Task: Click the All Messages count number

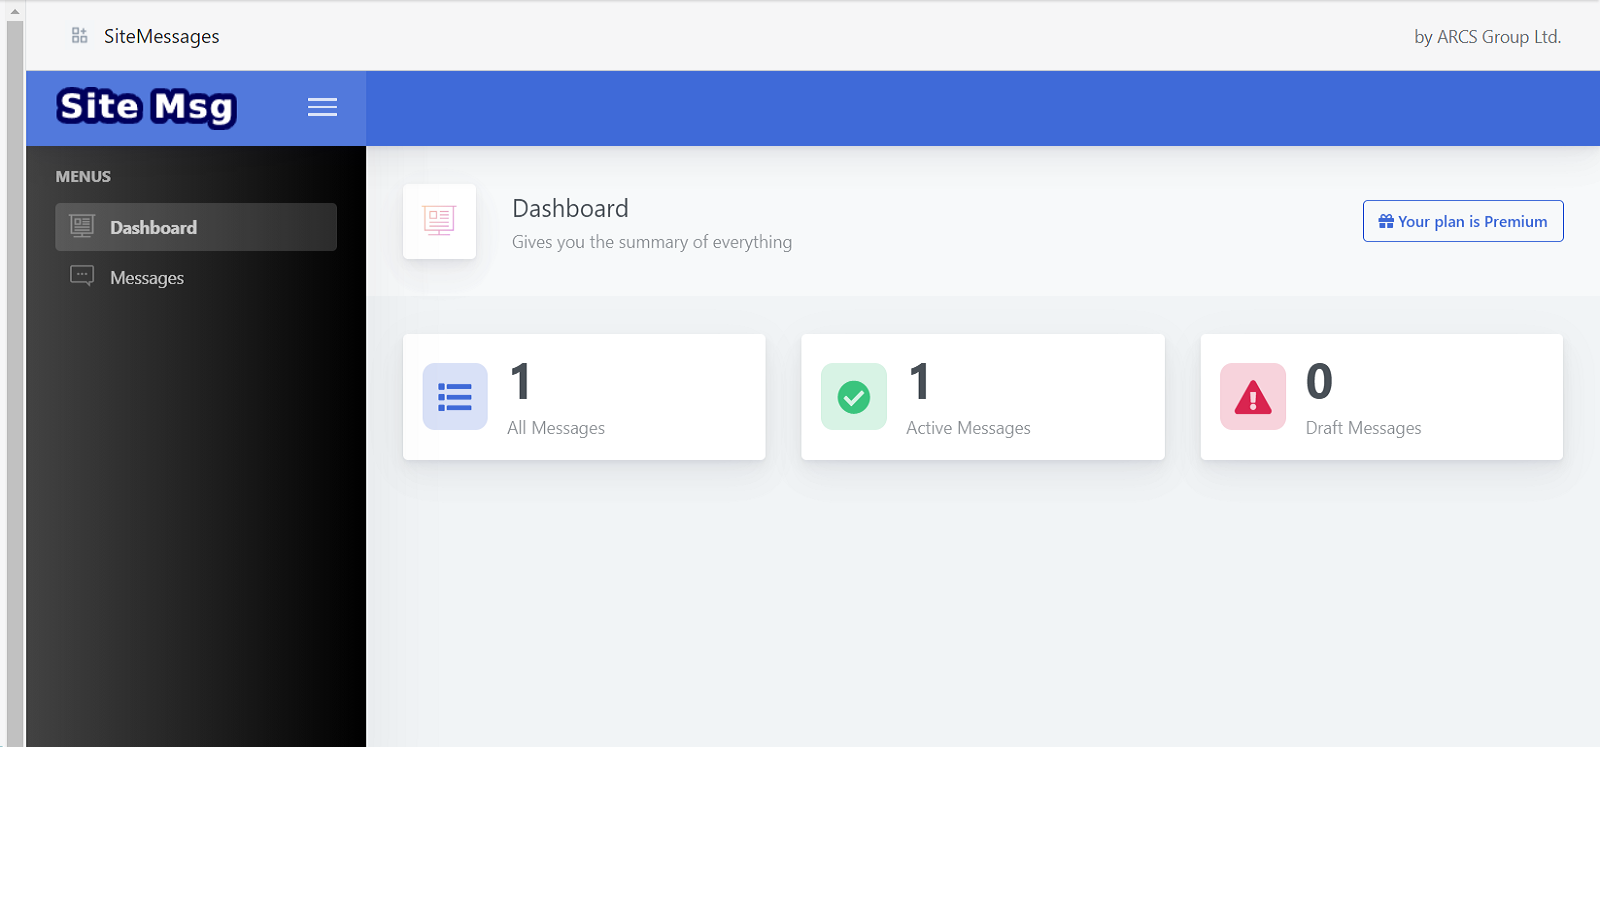Action: tap(519, 381)
